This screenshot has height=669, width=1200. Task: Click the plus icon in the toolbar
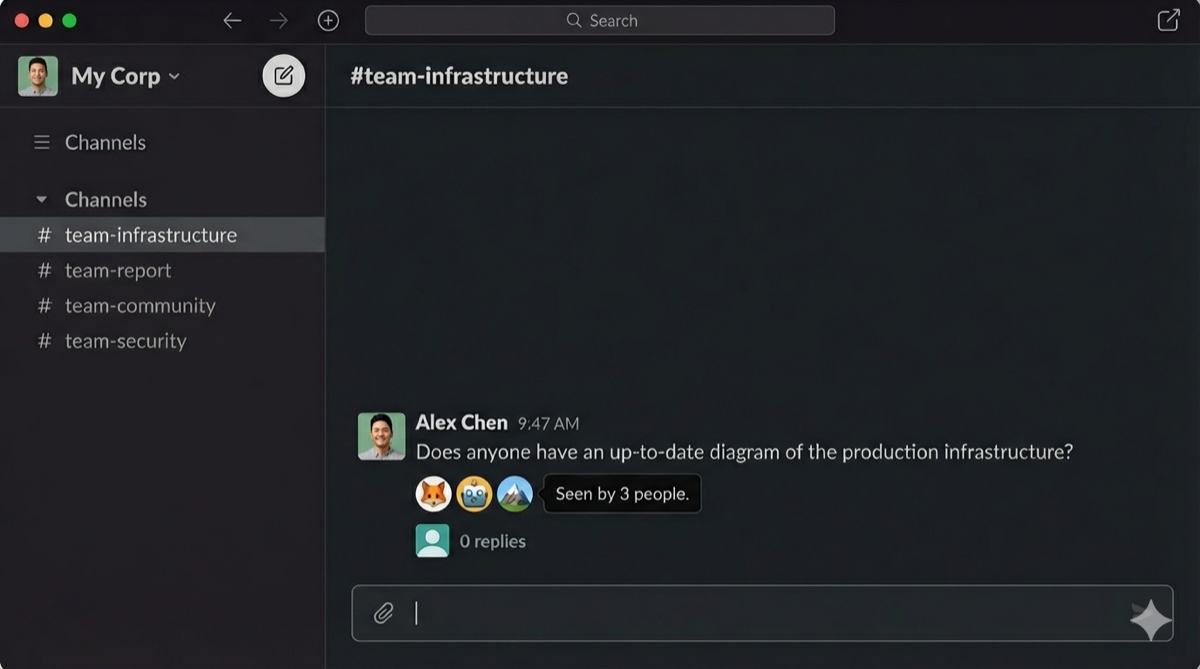click(328, 20)
